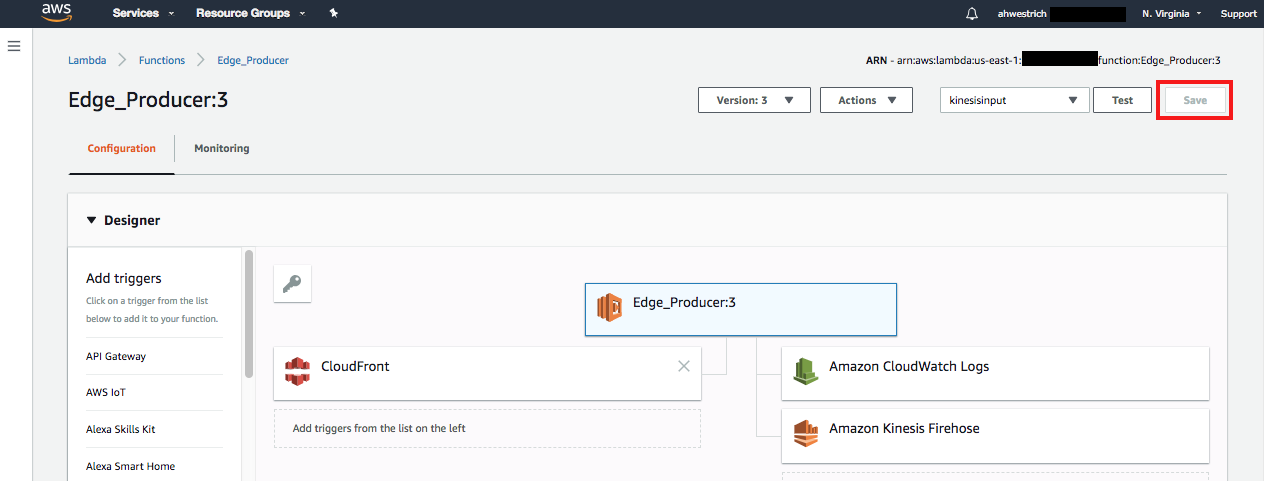The width and height of the screenshot is (1264, 481).
Task: Open the Version: 3 dropdown
Action: (x=753, y=100)
